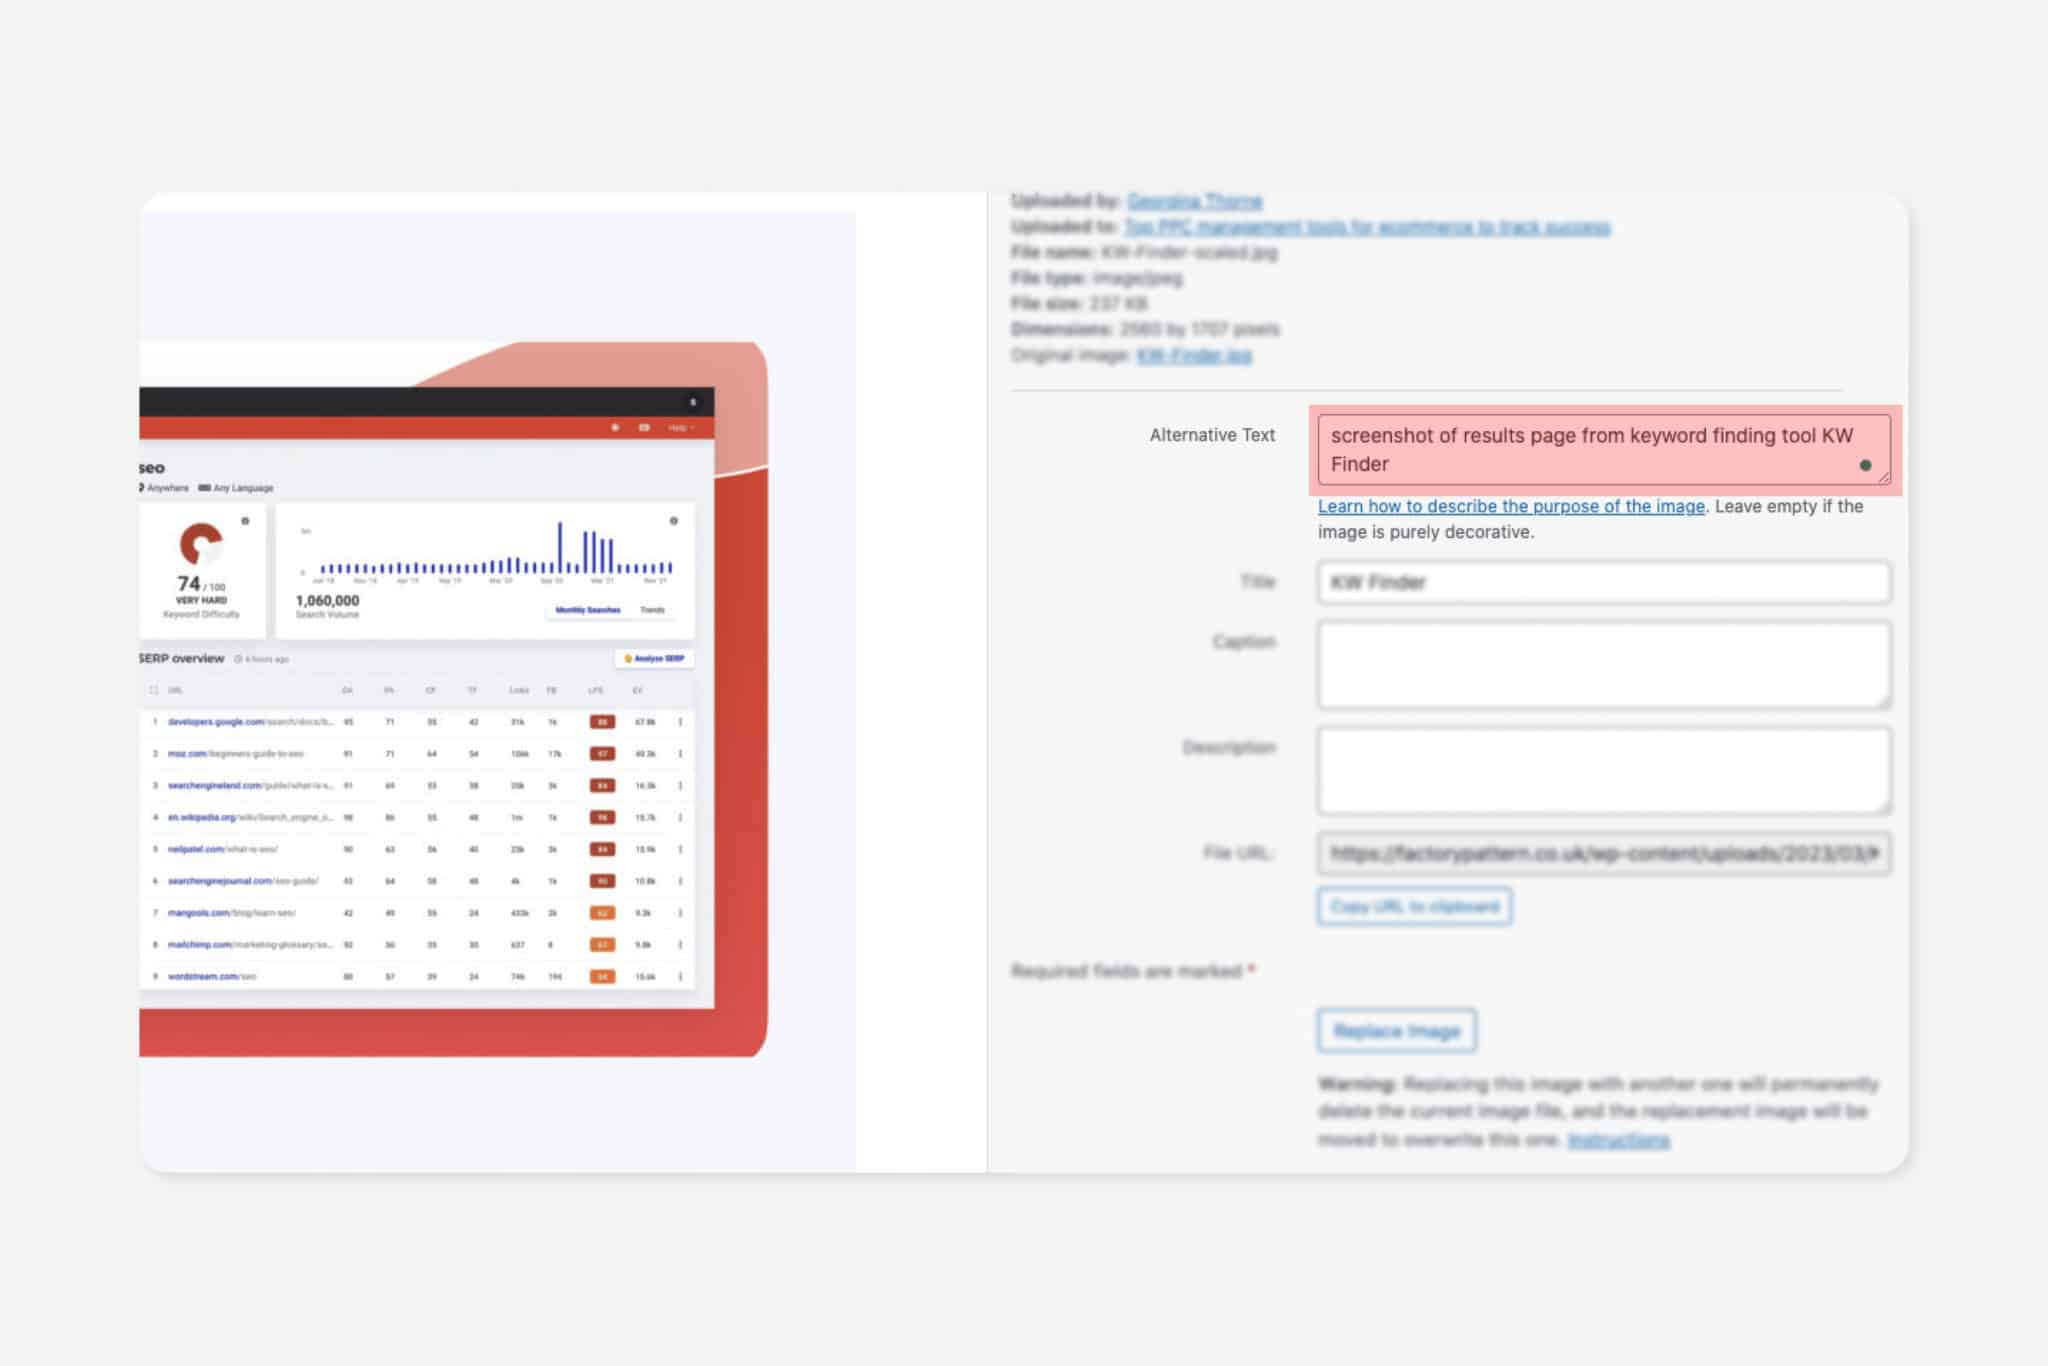Switch to the Trends tab

[652, 610]
